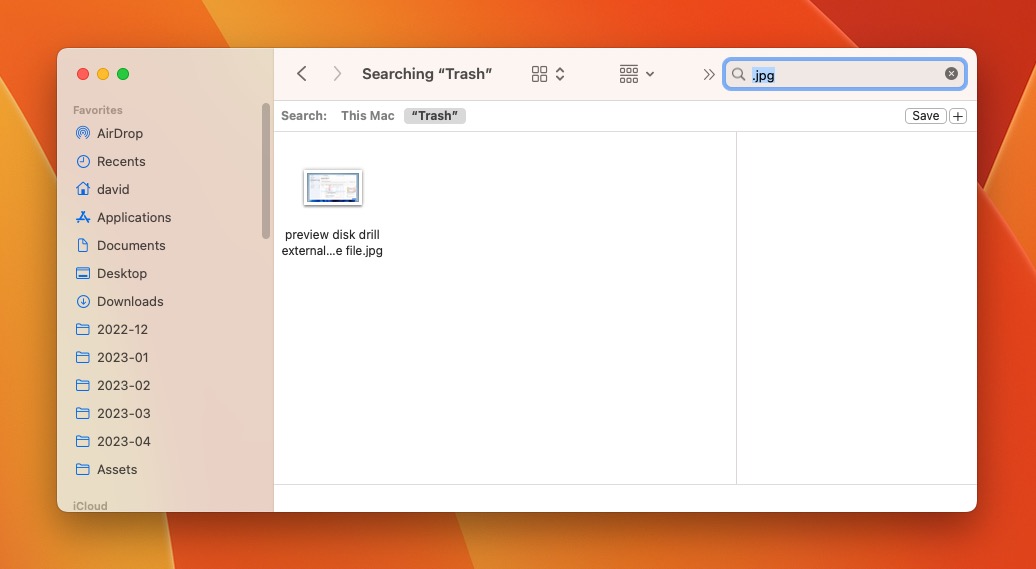
Task: Open the 2022-12 folder
Action: [x=122, y=329]
